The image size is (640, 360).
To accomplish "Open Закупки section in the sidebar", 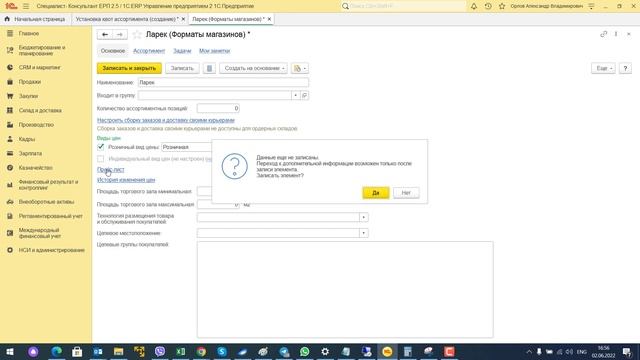I will (28, 96).
